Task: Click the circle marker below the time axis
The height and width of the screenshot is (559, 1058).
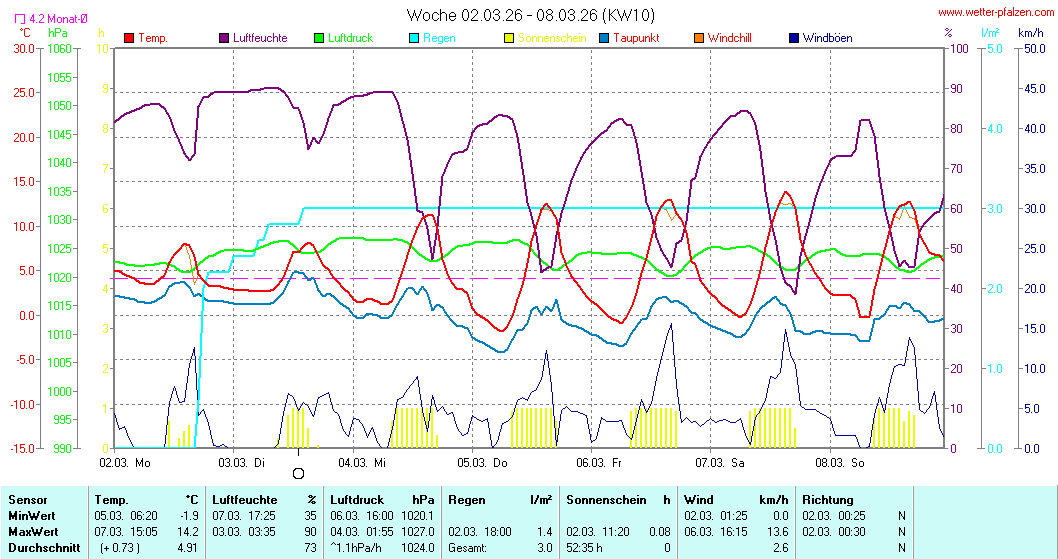Action: coord(298,473)
